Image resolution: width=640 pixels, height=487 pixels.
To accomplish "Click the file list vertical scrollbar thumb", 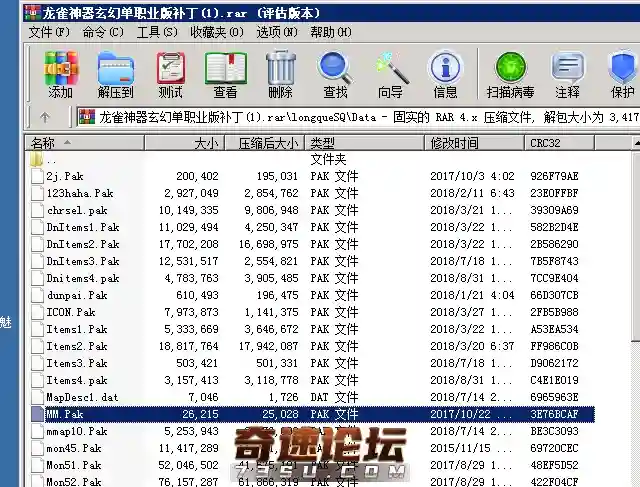I will [x=636, y=247].
